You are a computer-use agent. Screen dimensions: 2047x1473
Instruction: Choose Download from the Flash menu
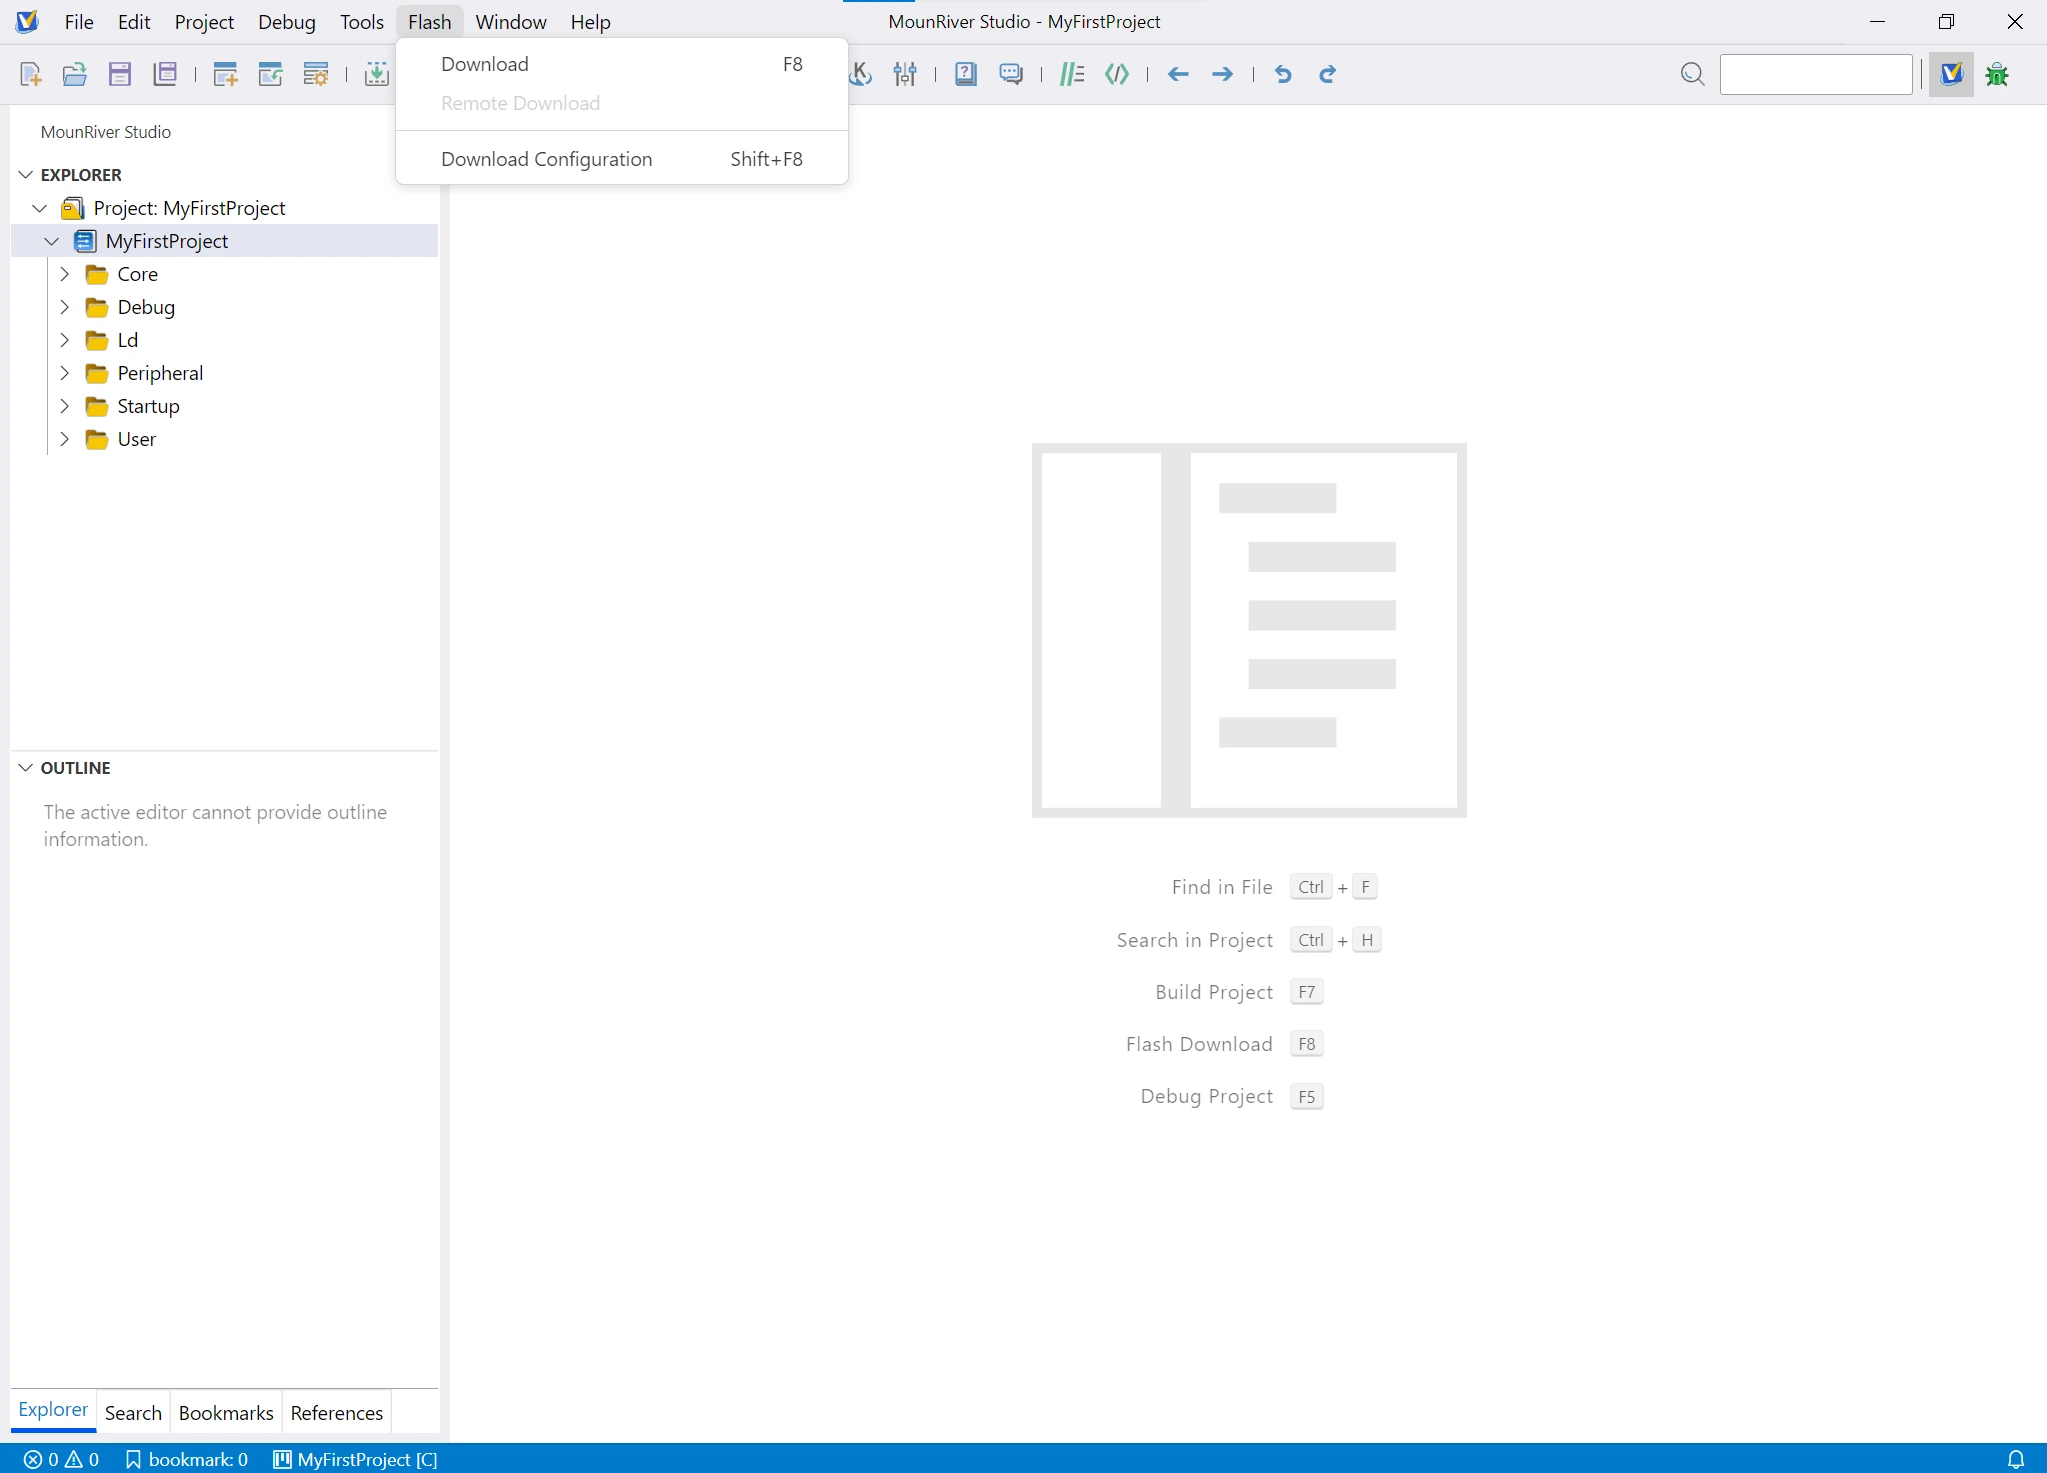coord(622,64)
